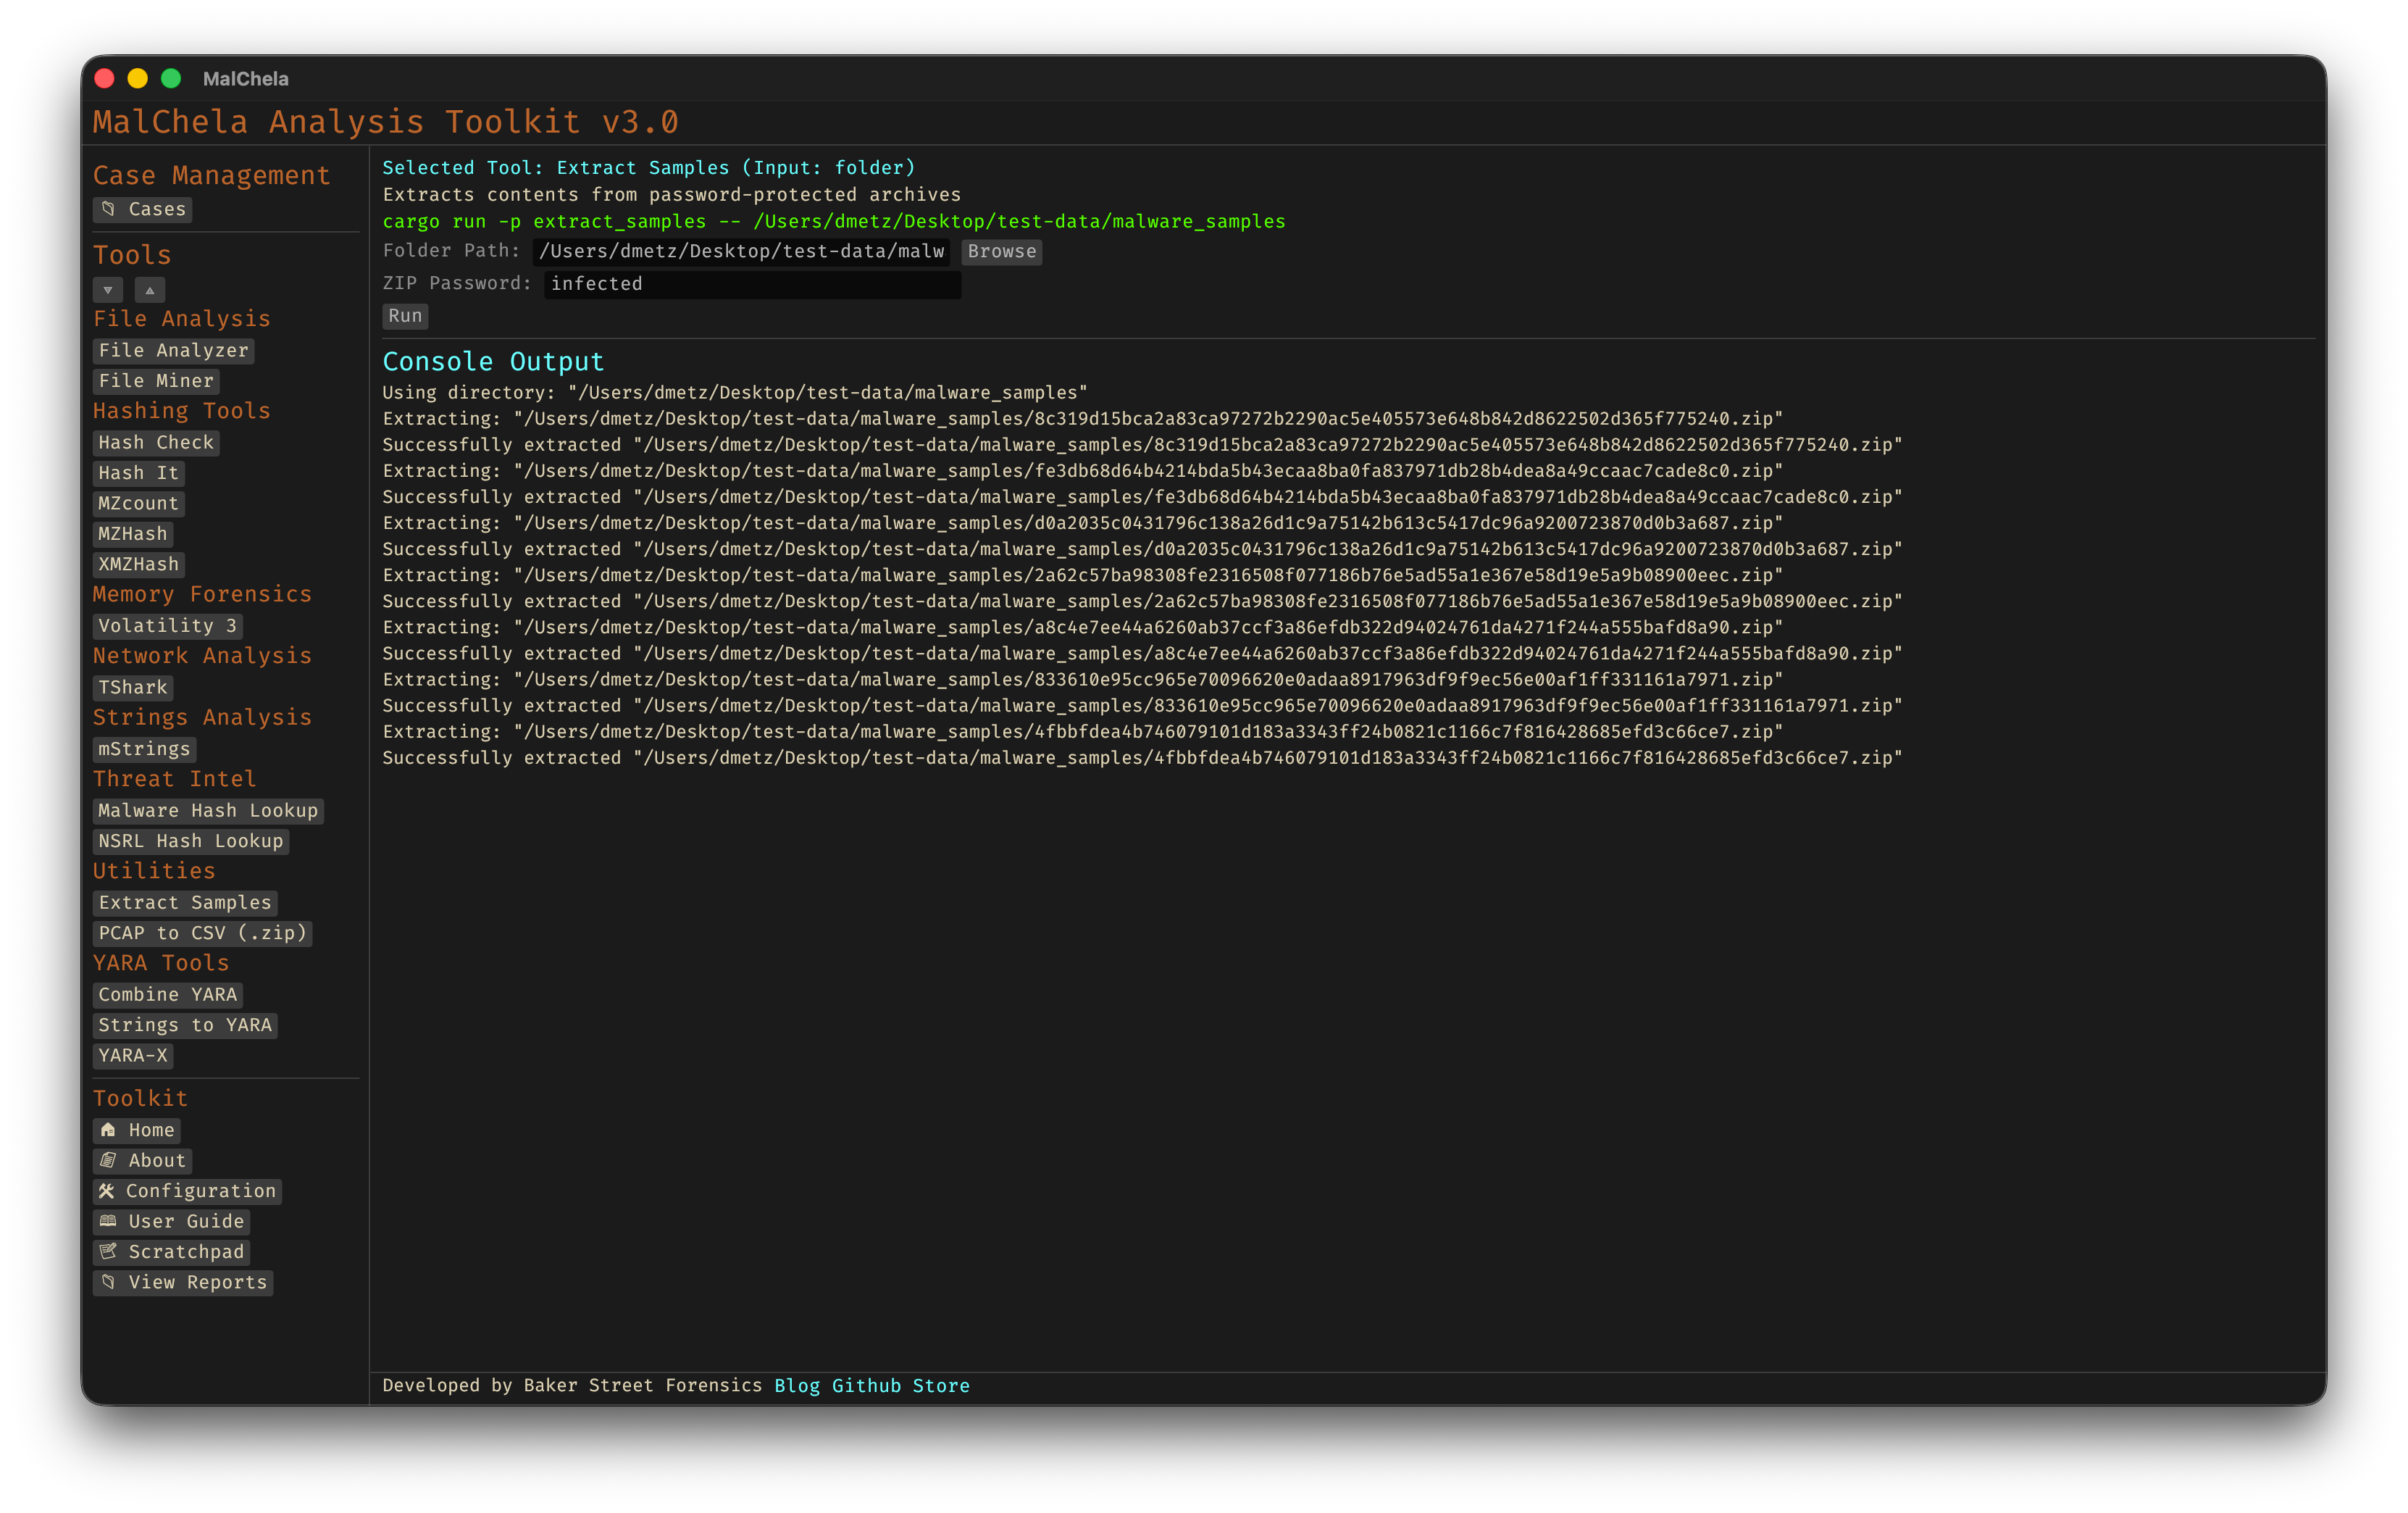
Task: Click the MalChela Analysis Toolkit v3.0 title
Action: (386, 122)
